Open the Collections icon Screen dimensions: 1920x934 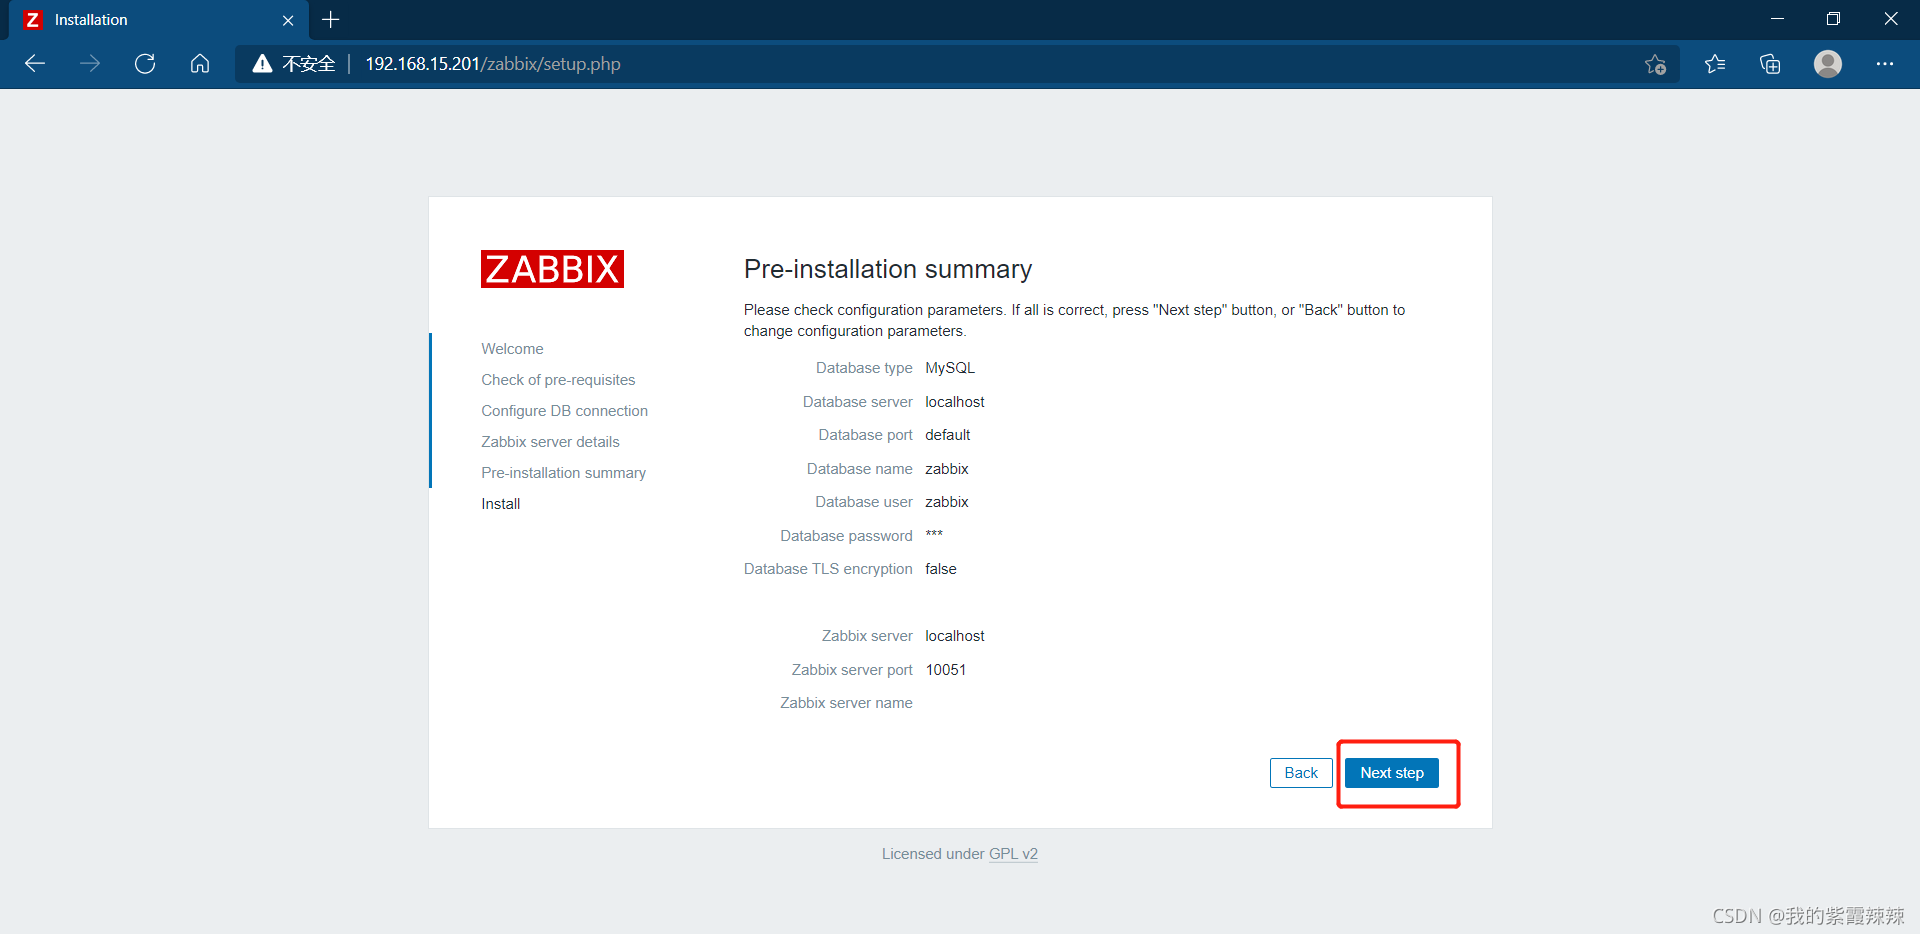click(1770, 64)
